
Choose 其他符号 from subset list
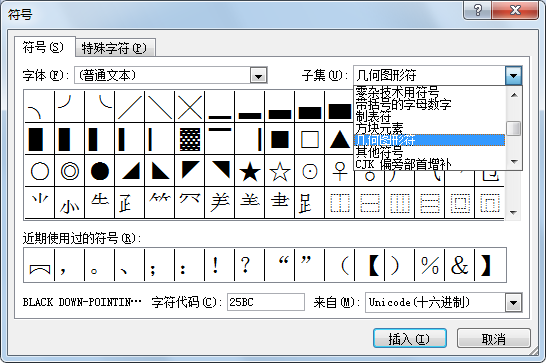(x=429, y=152)
